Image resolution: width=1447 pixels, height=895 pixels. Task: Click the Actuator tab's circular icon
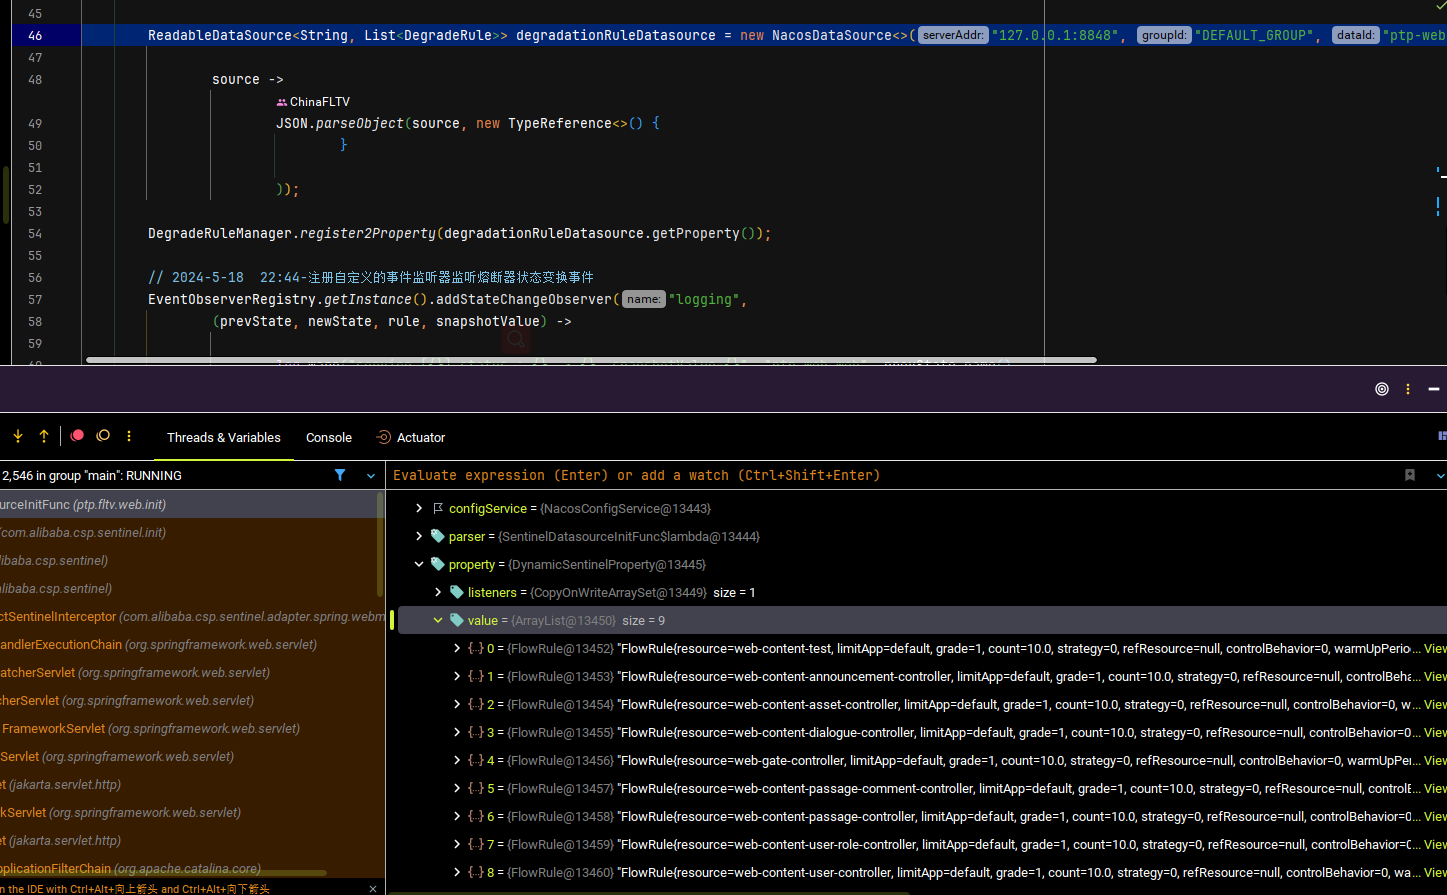(383, 437)
